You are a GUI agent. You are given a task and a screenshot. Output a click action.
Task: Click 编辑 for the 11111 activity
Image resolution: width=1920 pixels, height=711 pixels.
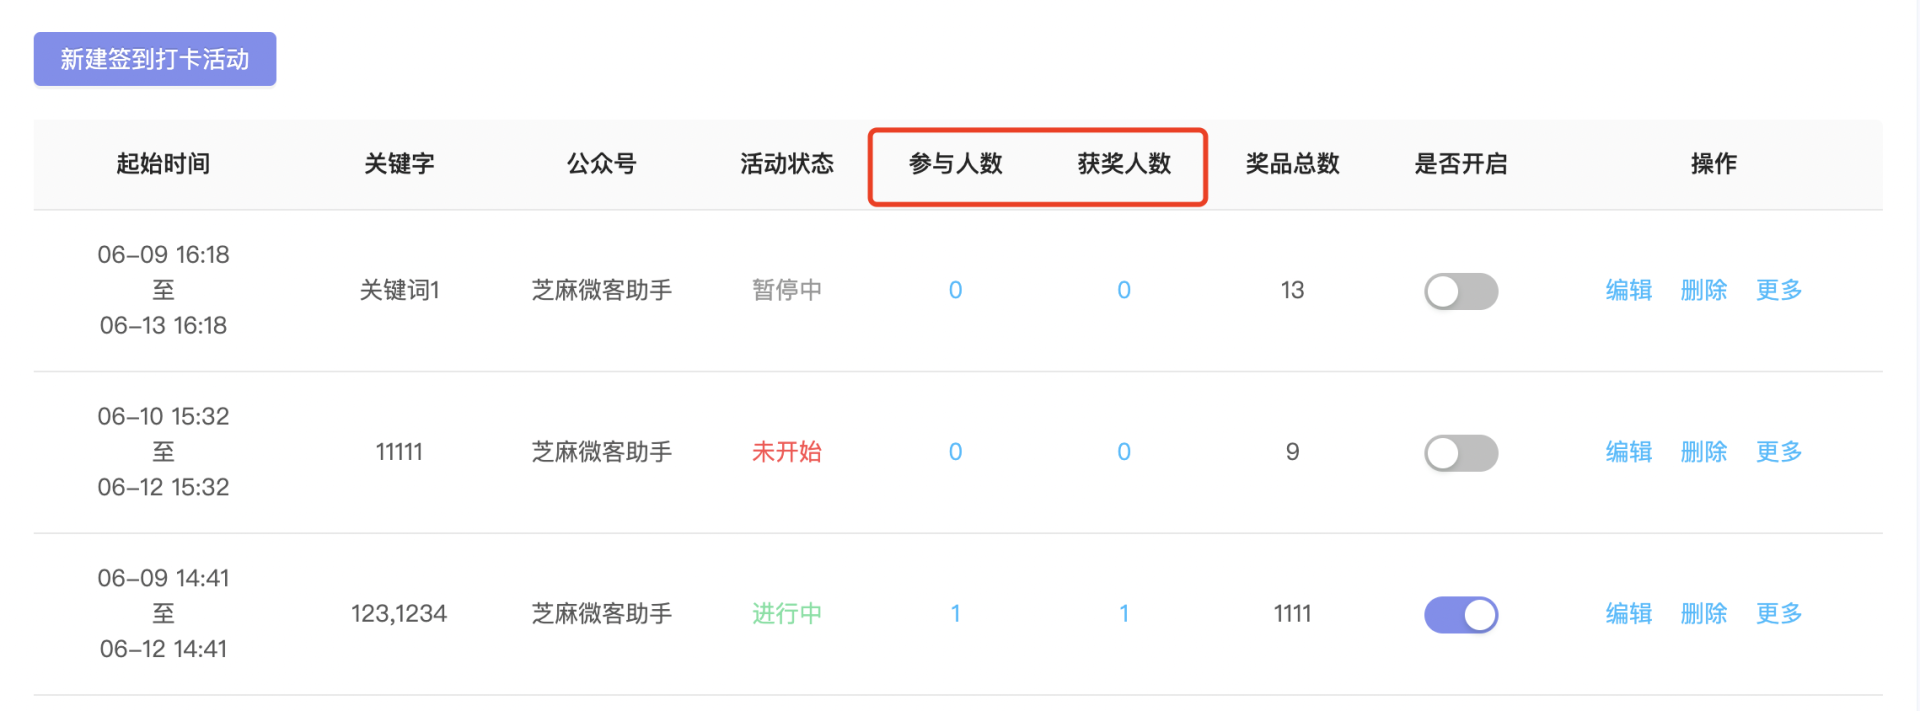point(1628,452)
